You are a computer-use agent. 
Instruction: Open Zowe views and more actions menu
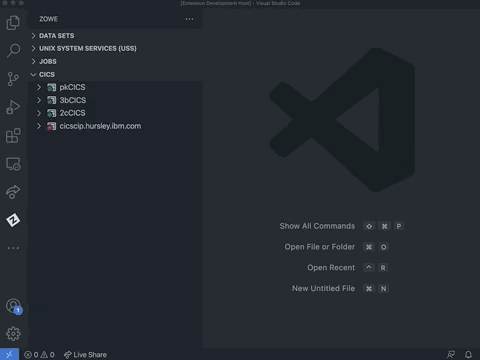(189, 19)
